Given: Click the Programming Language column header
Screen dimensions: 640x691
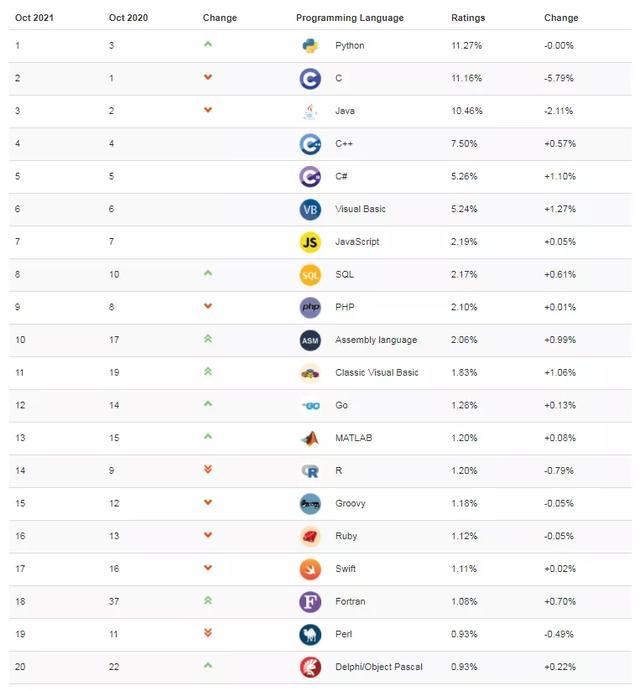Looking at the screenshot, I should point(350,18).
